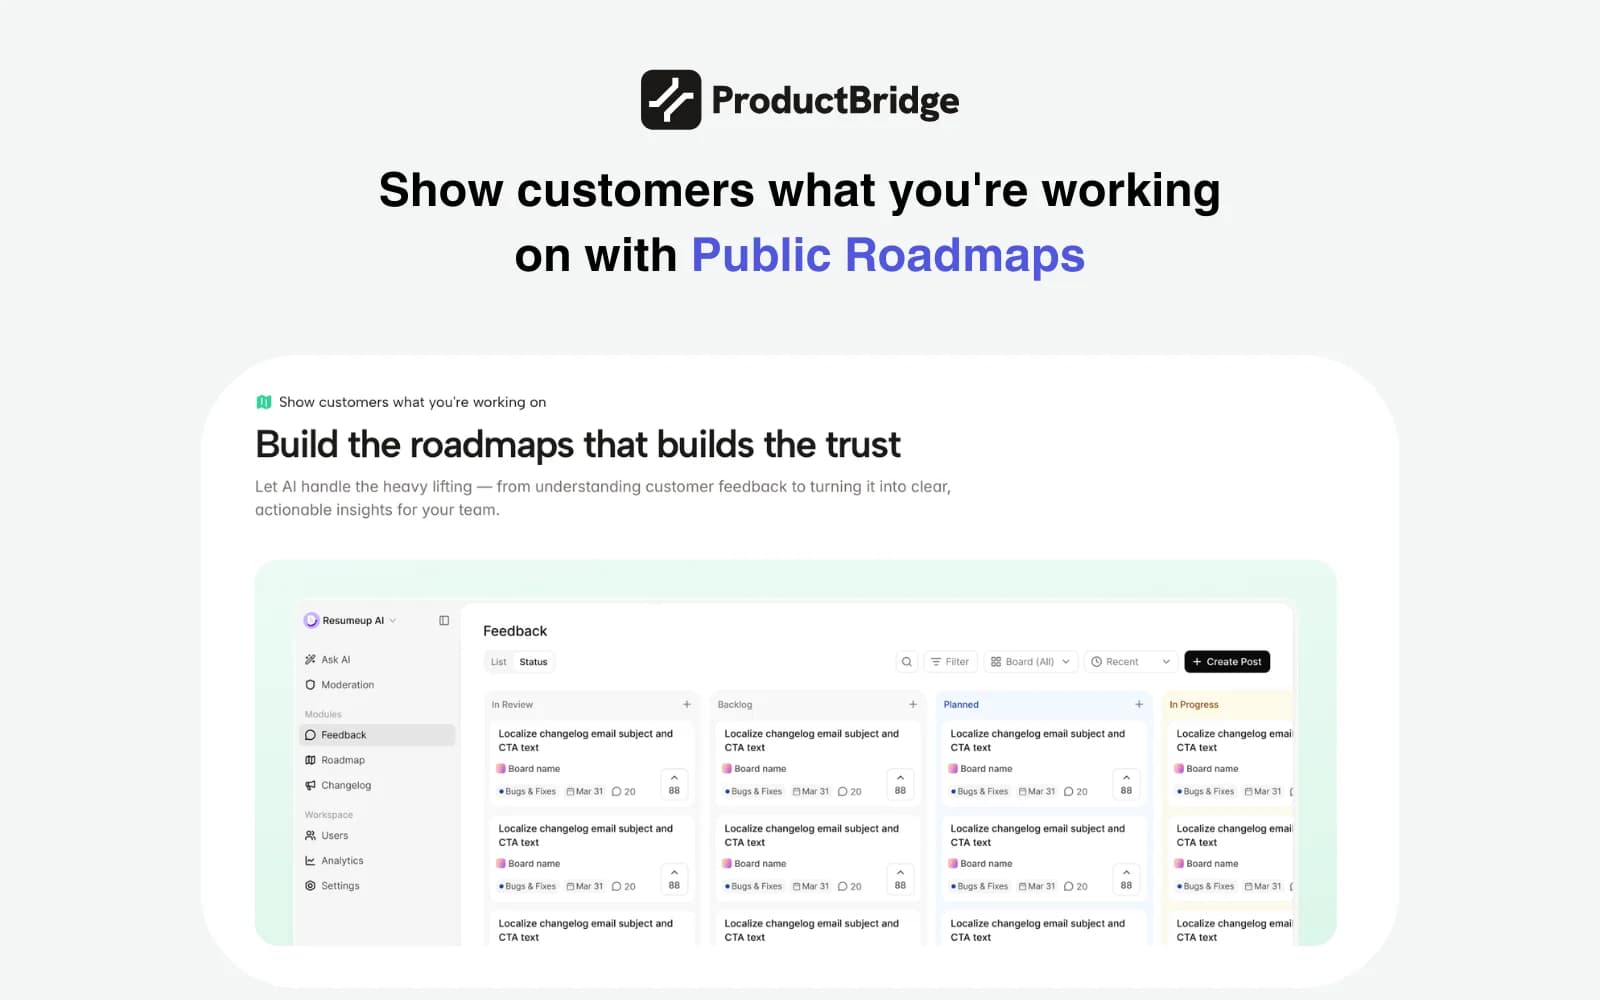
Task: Click the search magnifier in the Feedback toolbar
Action: click(906, 661)
